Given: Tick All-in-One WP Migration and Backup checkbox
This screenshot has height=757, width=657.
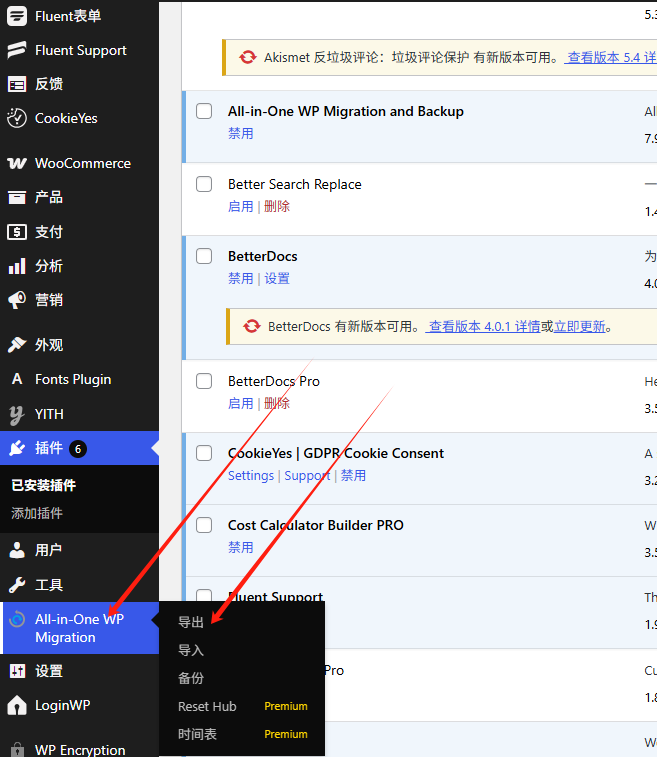Looking at the screenshot, I should (x=204, y=111).
